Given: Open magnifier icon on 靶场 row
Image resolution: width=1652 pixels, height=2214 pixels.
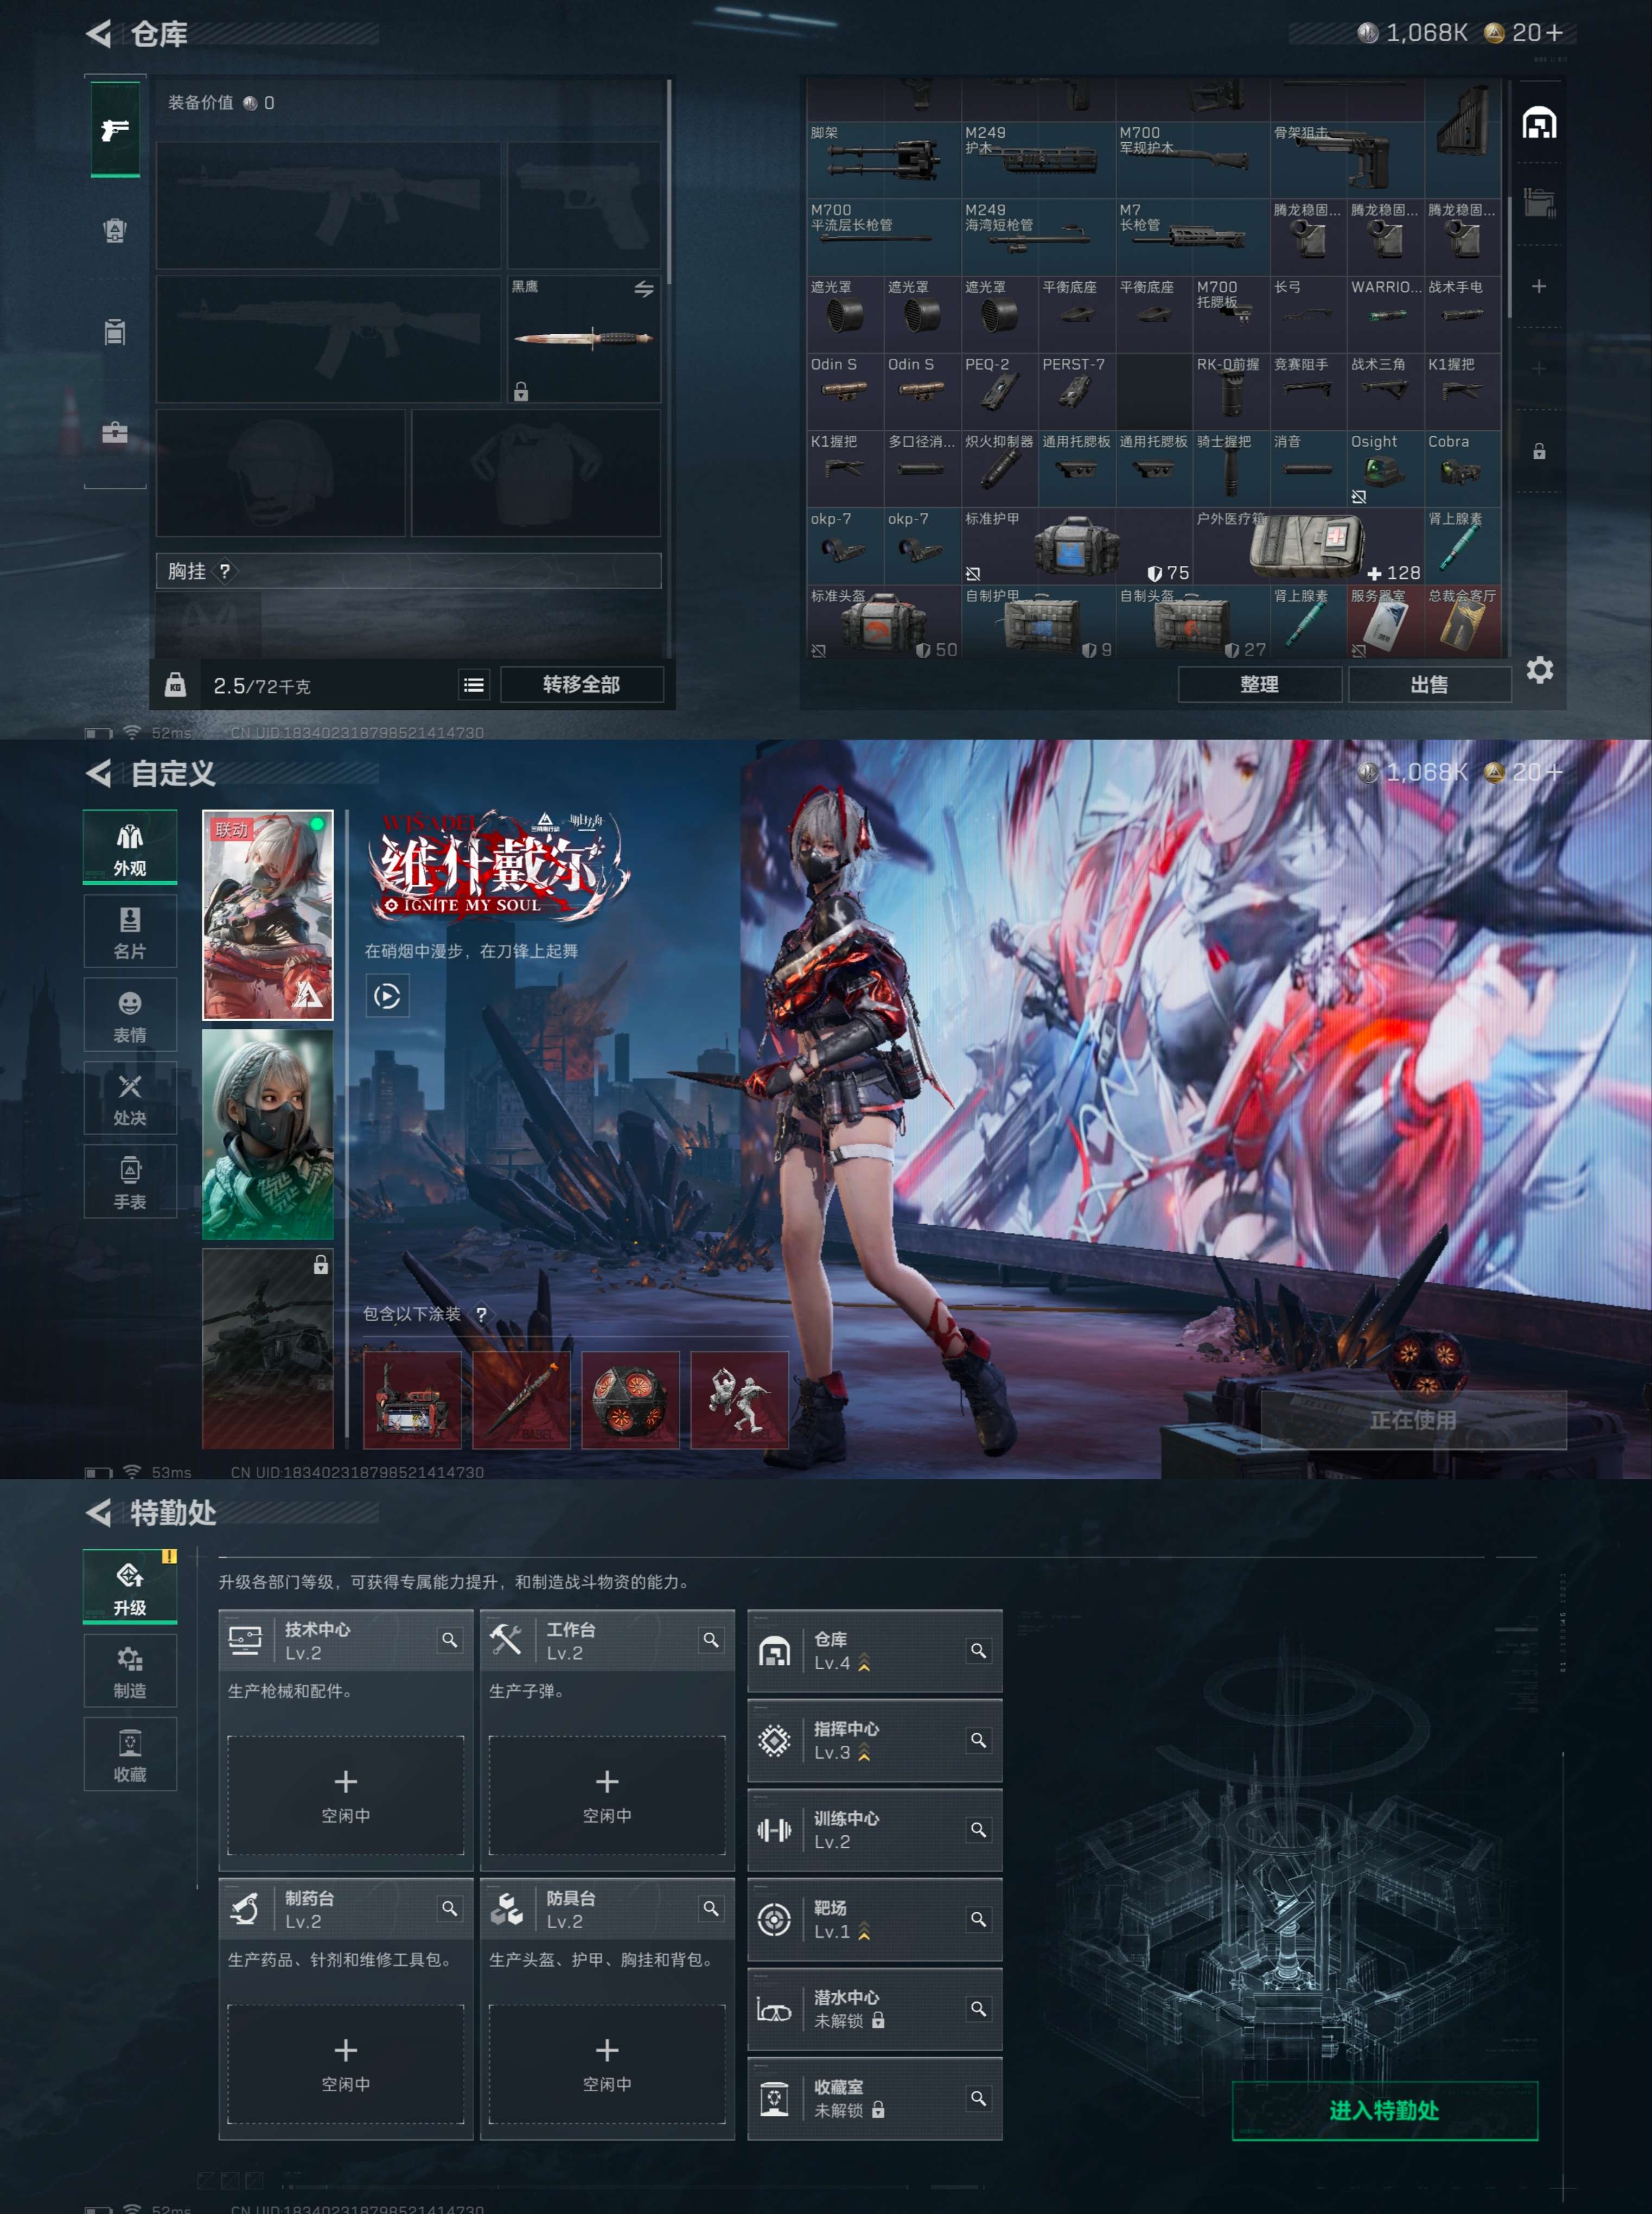Looking at the screenshot, I should pos(978,1918).
